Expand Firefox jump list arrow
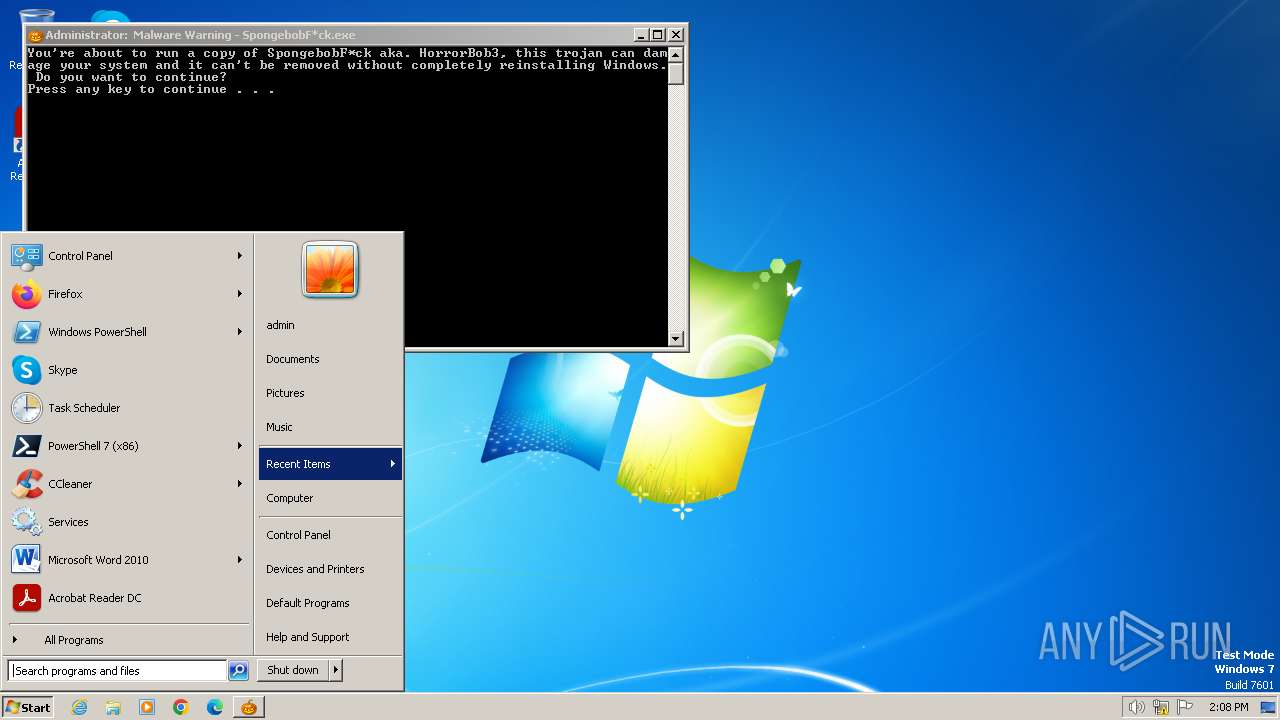 point(240,294)
